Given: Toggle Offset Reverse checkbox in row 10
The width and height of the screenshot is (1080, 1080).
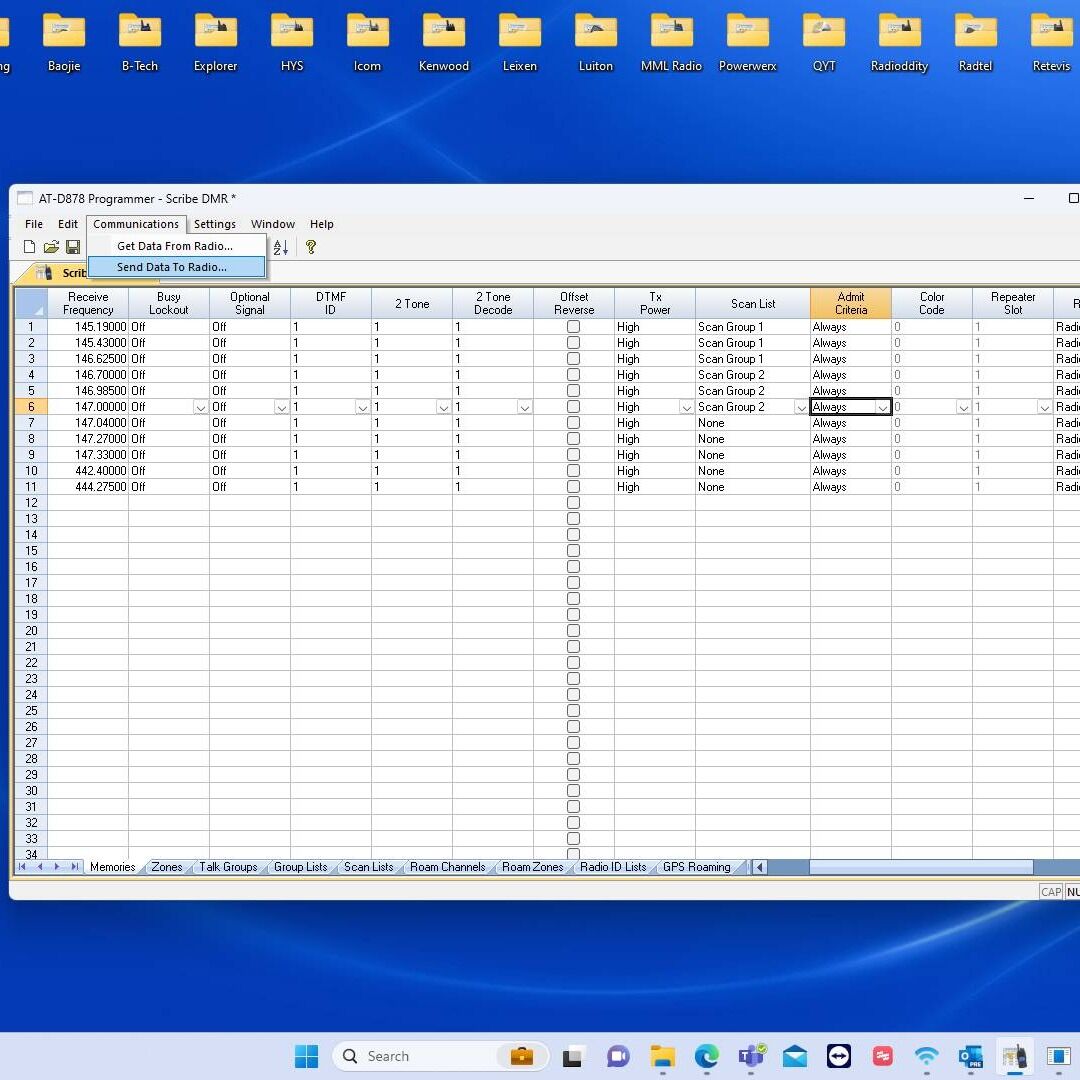Looking at the screenshot, I should tap(573, 470).
